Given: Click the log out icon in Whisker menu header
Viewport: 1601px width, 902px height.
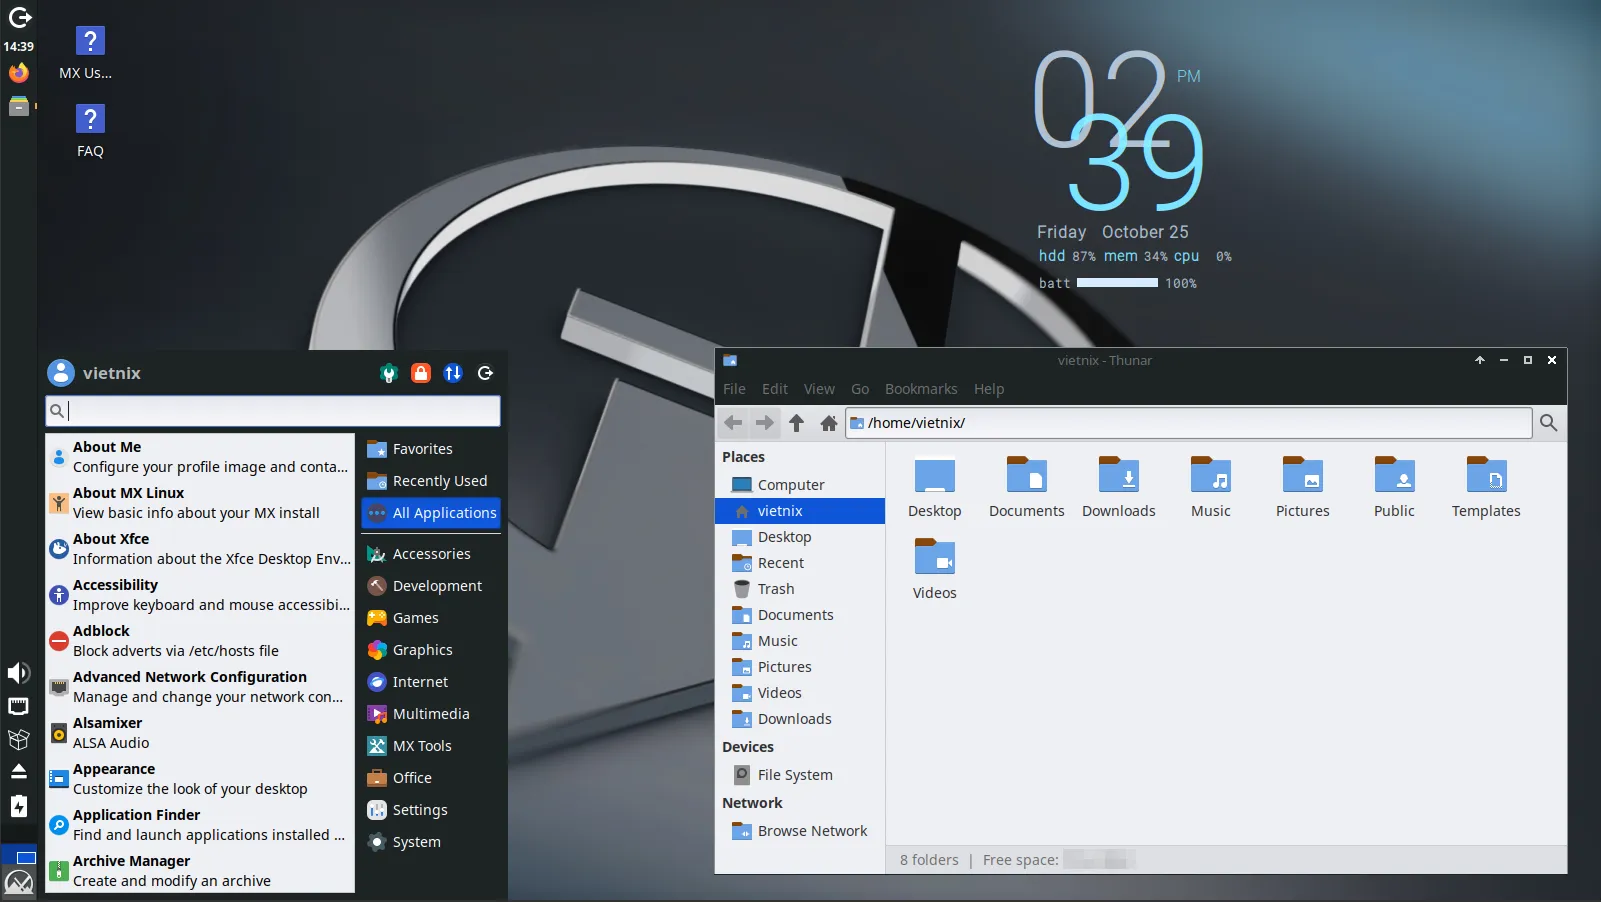Looking at the screenshot, I should pyautogui.click(x=485, y=373).
